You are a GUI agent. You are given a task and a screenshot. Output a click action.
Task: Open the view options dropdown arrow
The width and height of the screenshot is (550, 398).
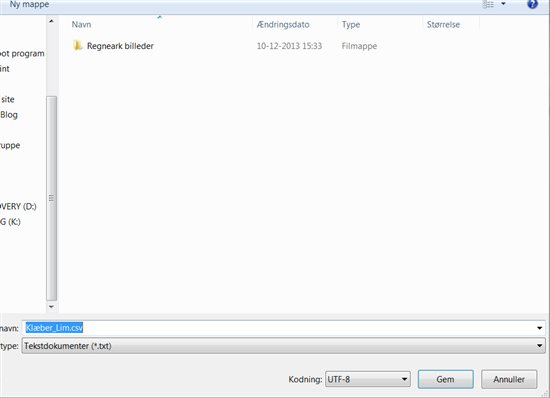503,4
